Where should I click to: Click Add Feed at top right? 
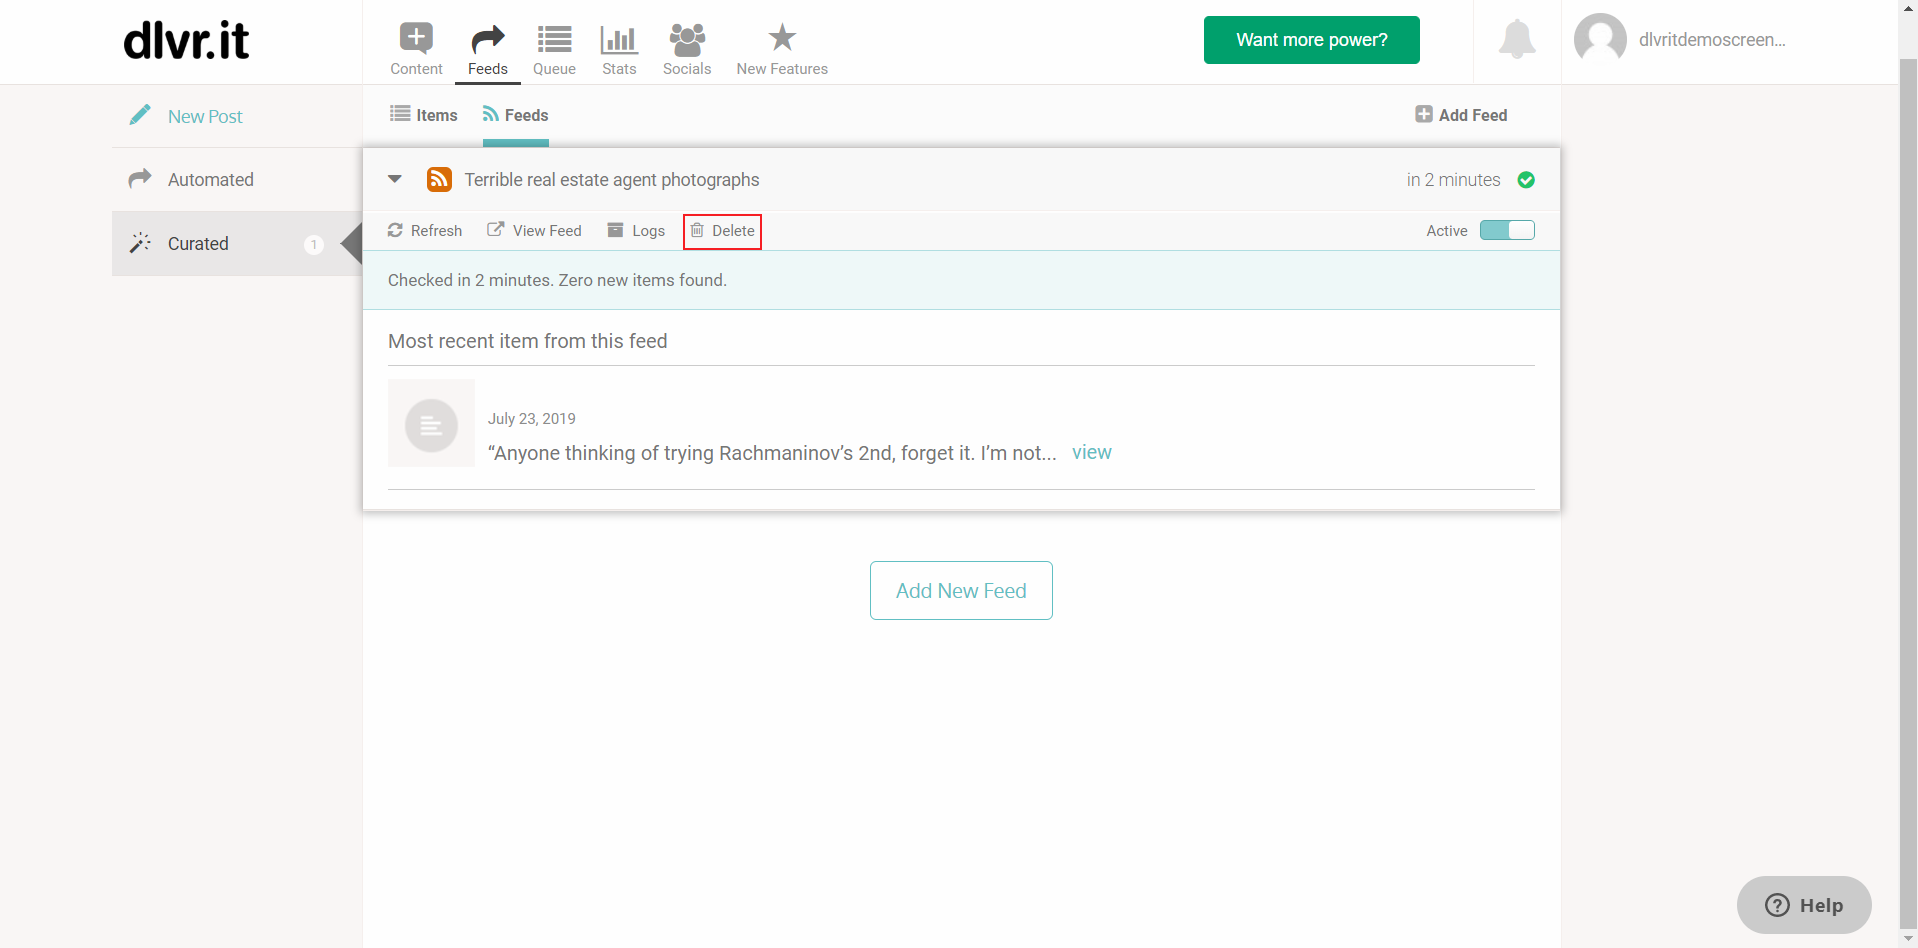pos(1461,115)
